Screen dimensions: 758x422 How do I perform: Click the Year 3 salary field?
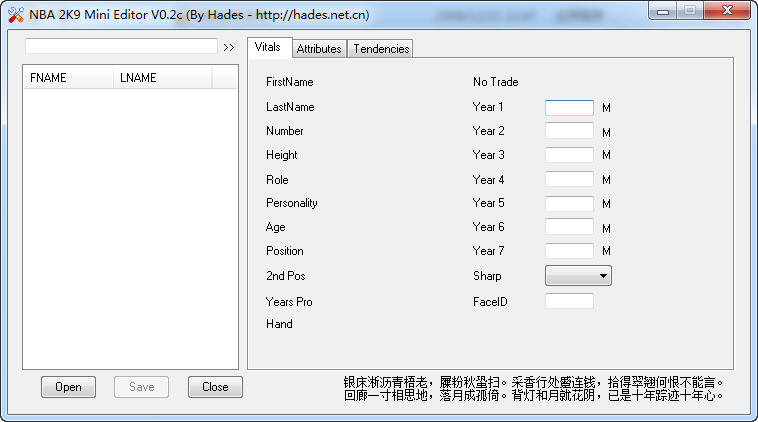click(x=569, y=155)
